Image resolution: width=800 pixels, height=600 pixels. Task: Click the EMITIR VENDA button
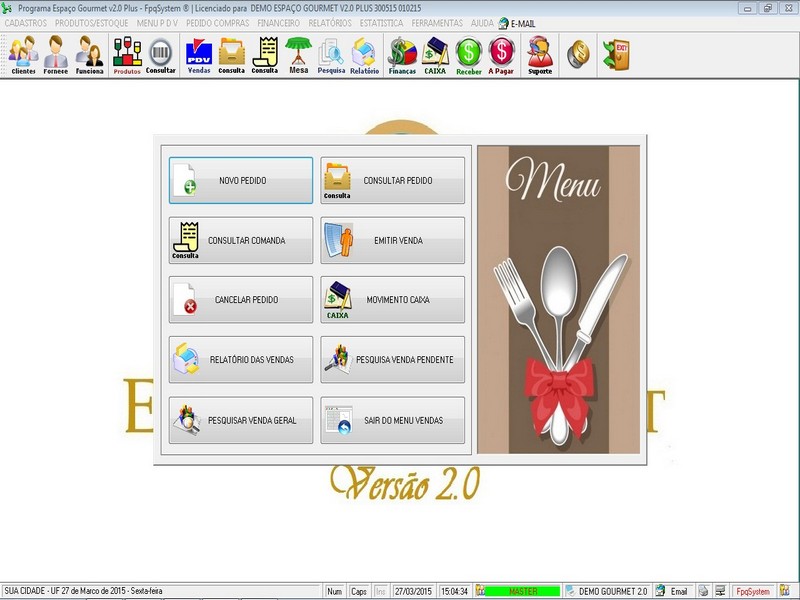[x=392, y=240]
